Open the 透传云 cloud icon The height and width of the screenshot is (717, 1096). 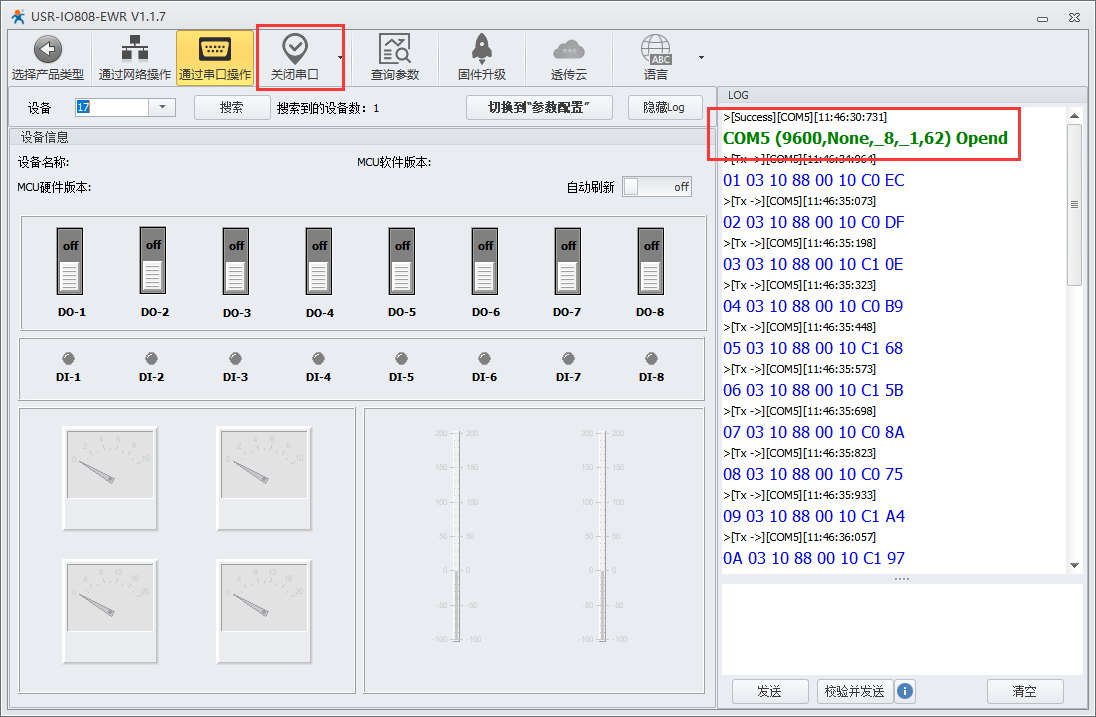[x=568, y=50]
